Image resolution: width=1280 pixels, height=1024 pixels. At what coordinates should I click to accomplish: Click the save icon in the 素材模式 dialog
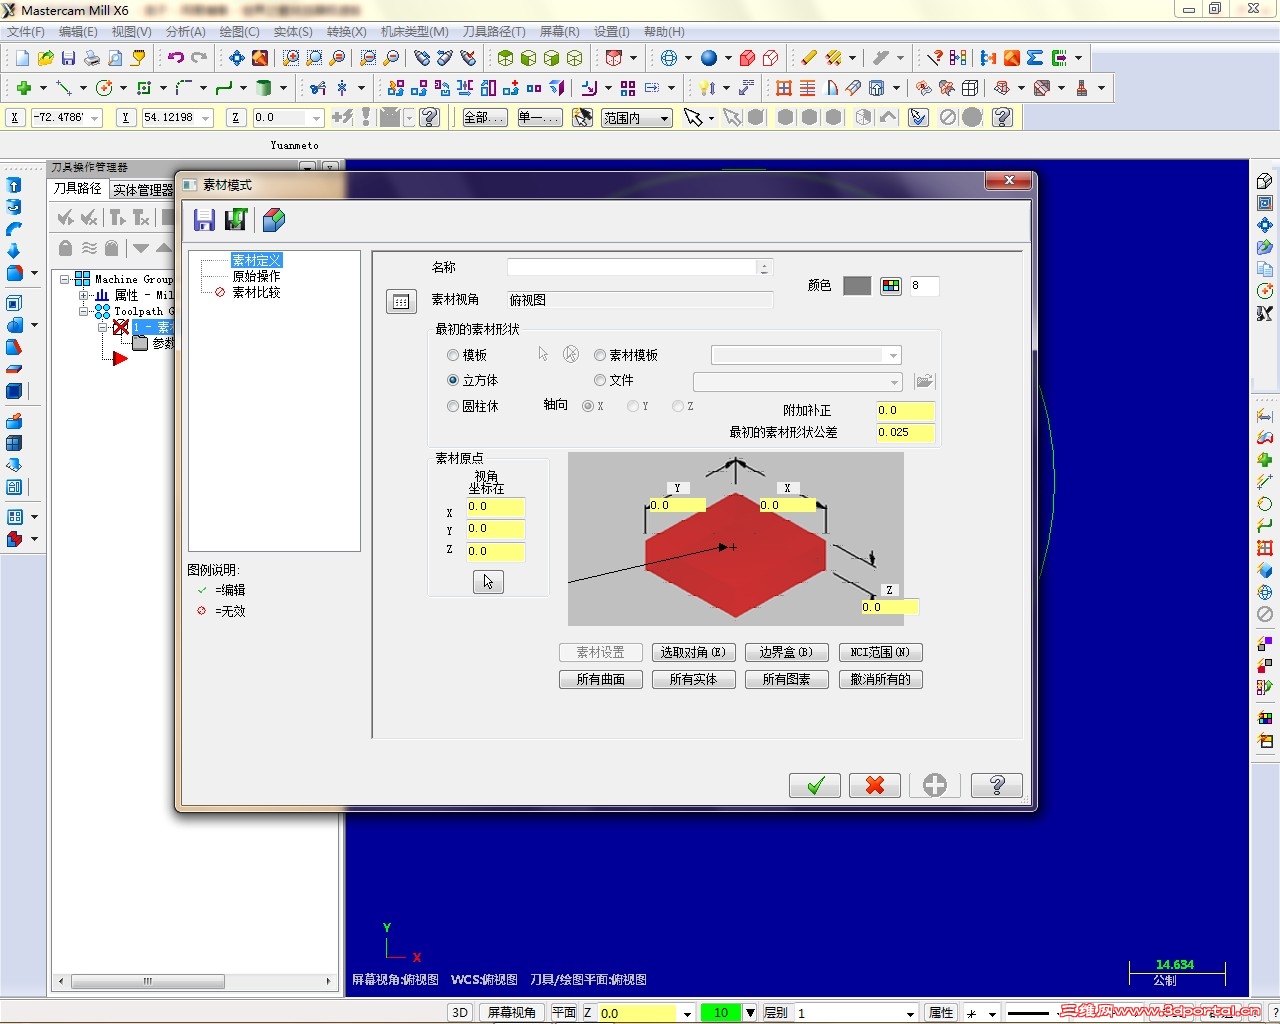[204, 220]
